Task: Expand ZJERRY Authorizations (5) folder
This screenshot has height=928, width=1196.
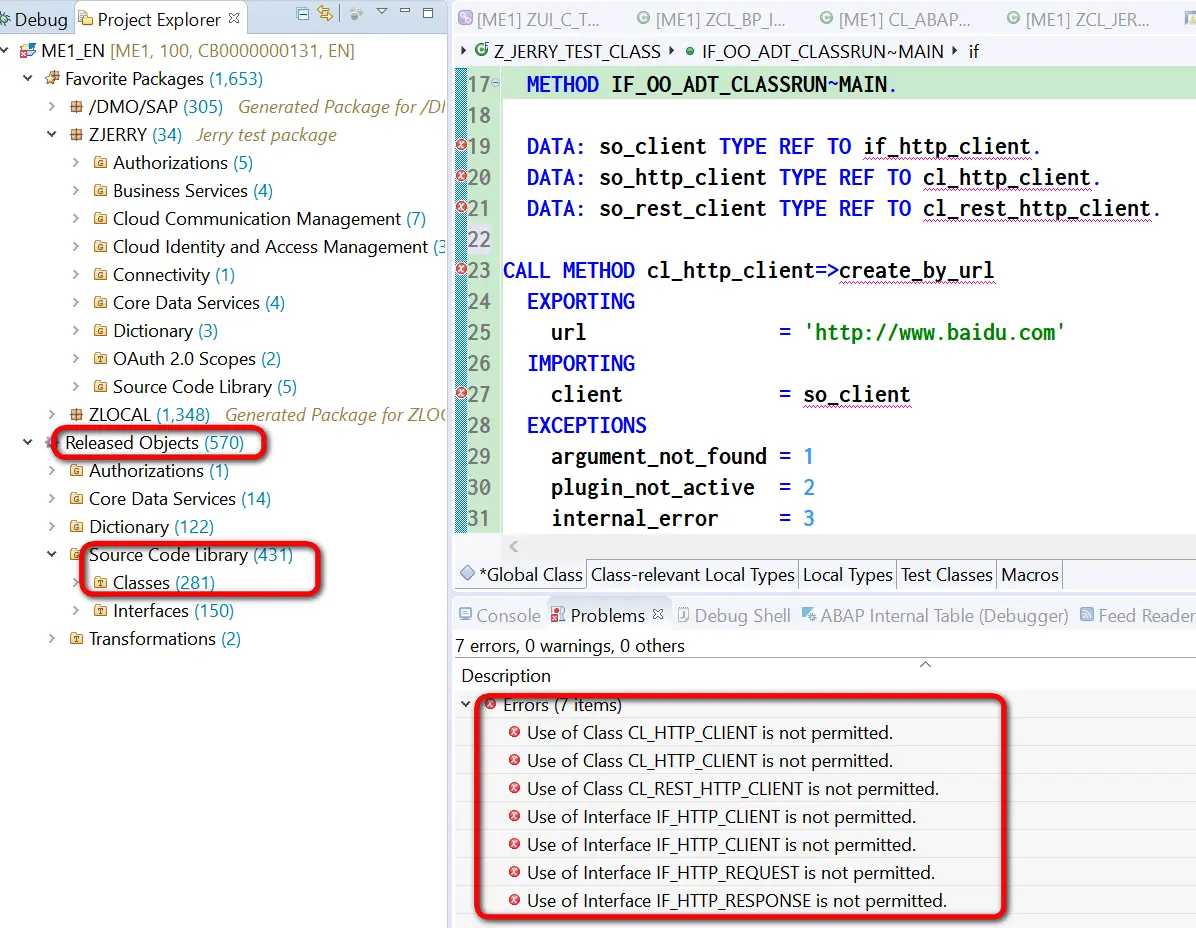Action: pos(76,162)
